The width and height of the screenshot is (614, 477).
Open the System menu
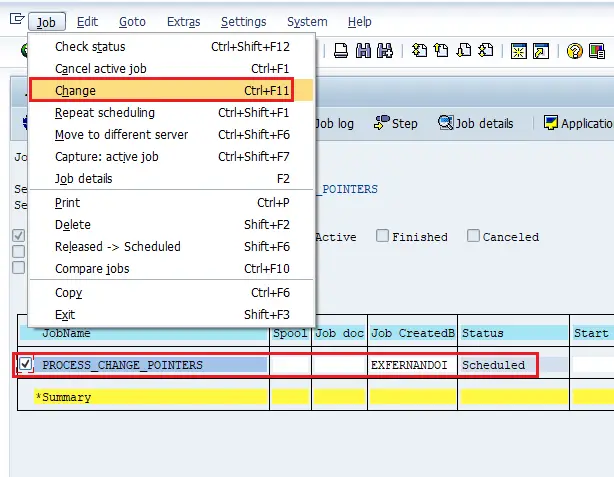(307, 22)
